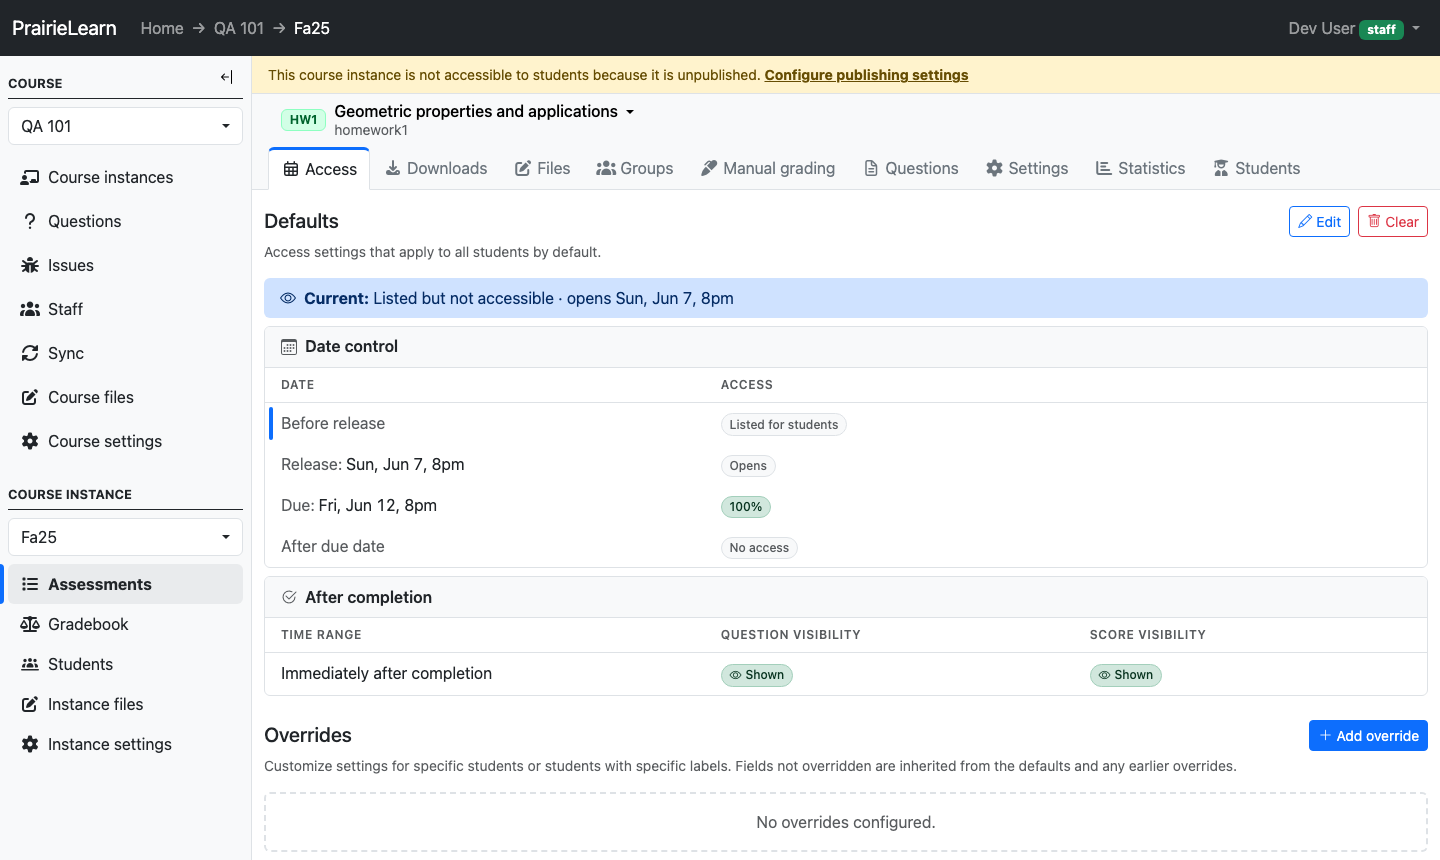Viewport: 1440px width, 860px height.
Task: Click the After due date row
Action: click(x=846, y=547)
